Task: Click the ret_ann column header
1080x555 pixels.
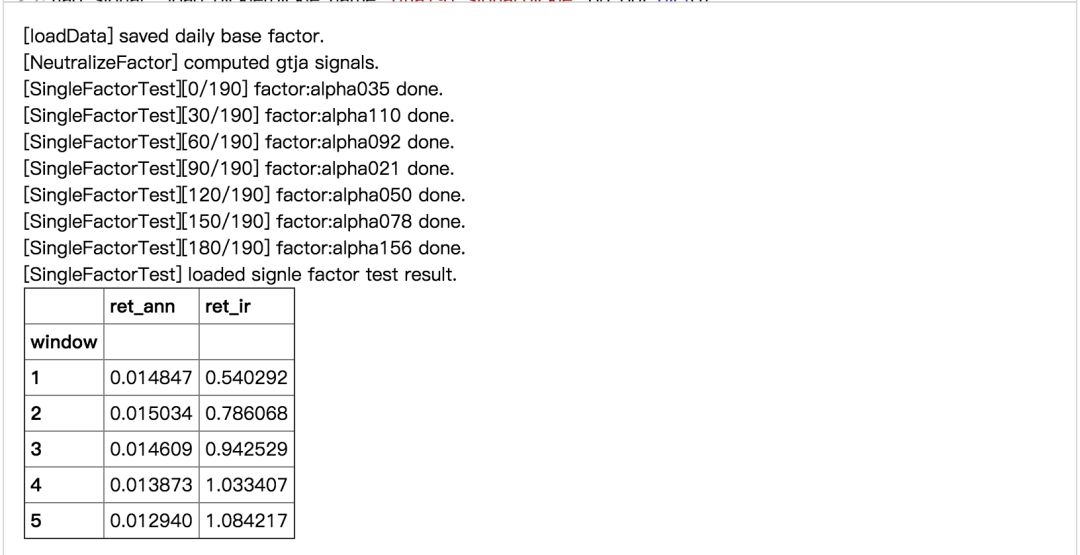Action: point(142,307)
